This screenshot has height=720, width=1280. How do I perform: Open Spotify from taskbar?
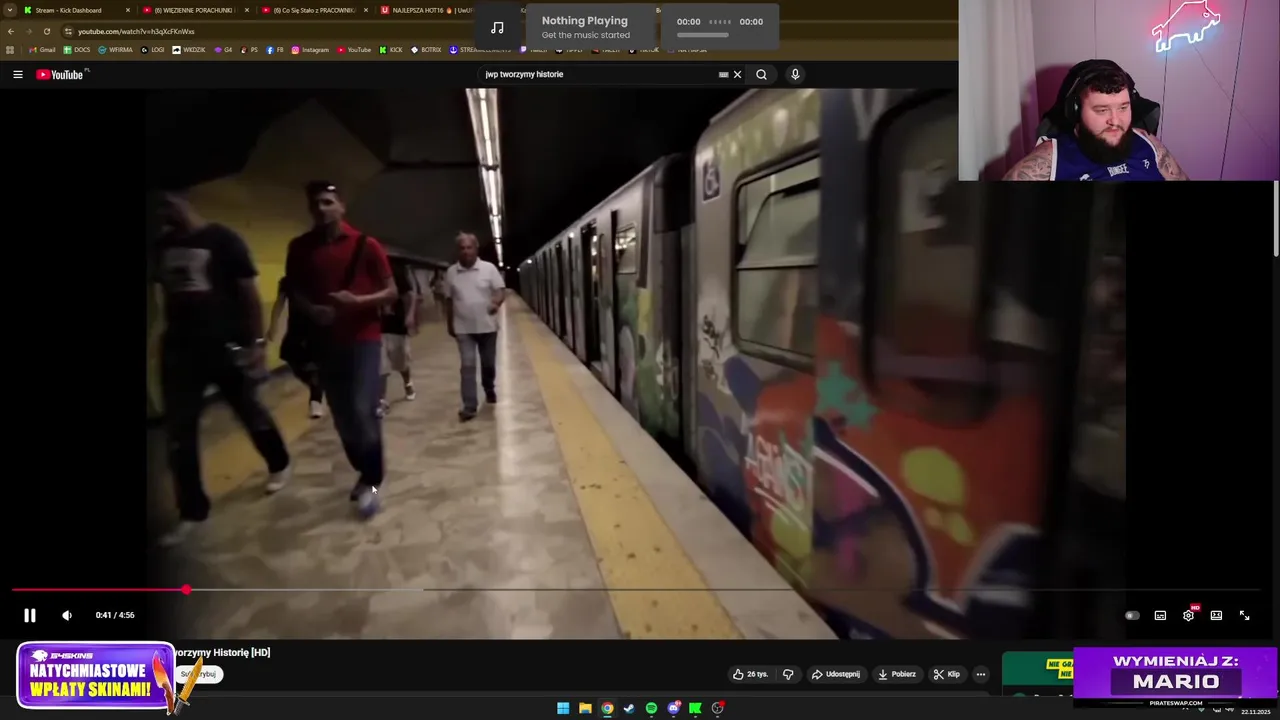[x=651, y=708]
